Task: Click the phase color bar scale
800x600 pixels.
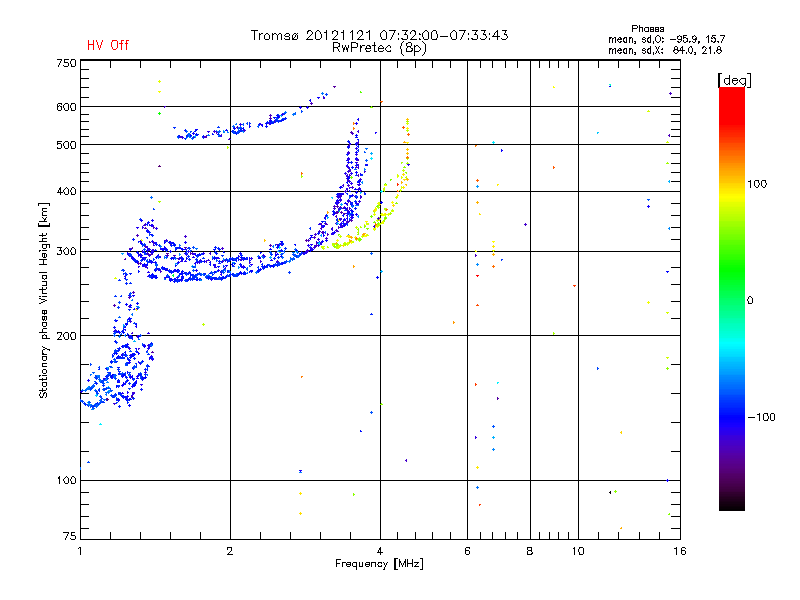Action: click(x=732, y=298)
